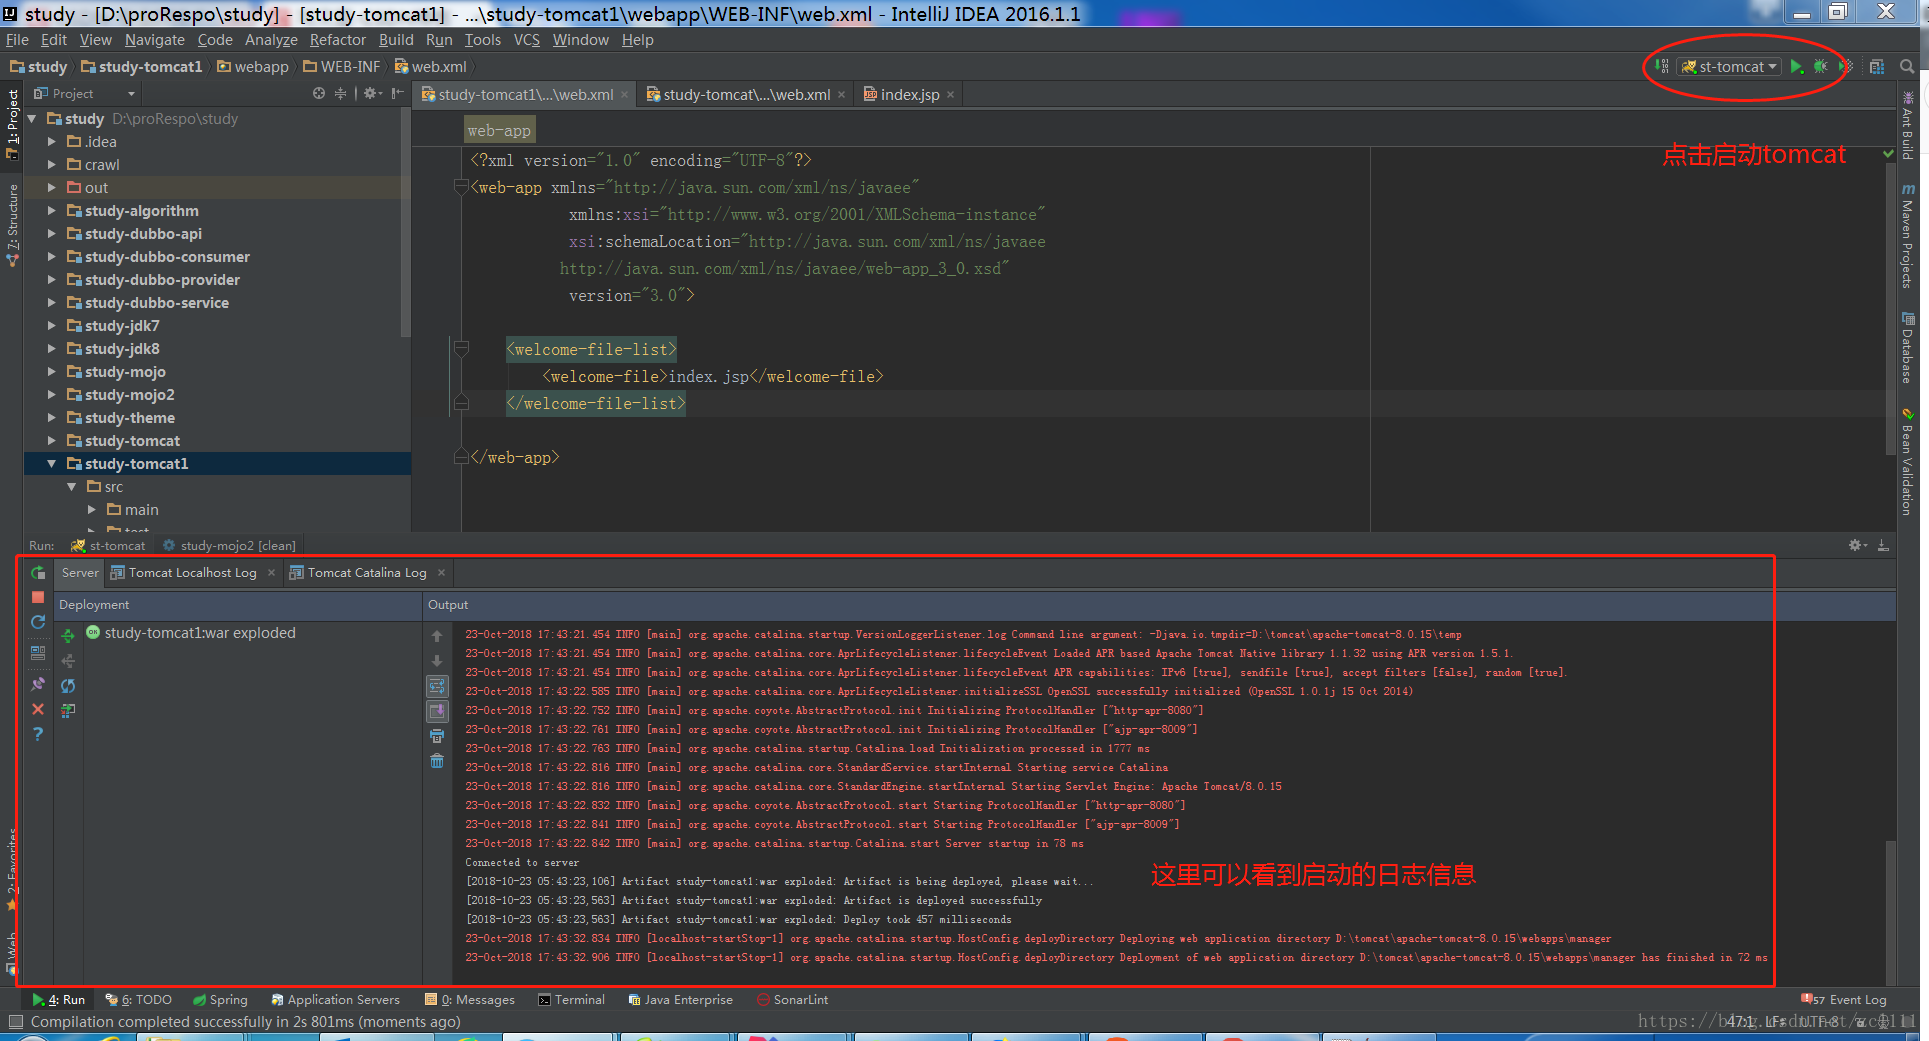Stop the running Tomcat server
This screenshot has height=1041, width=1929.
pos(38,597)
